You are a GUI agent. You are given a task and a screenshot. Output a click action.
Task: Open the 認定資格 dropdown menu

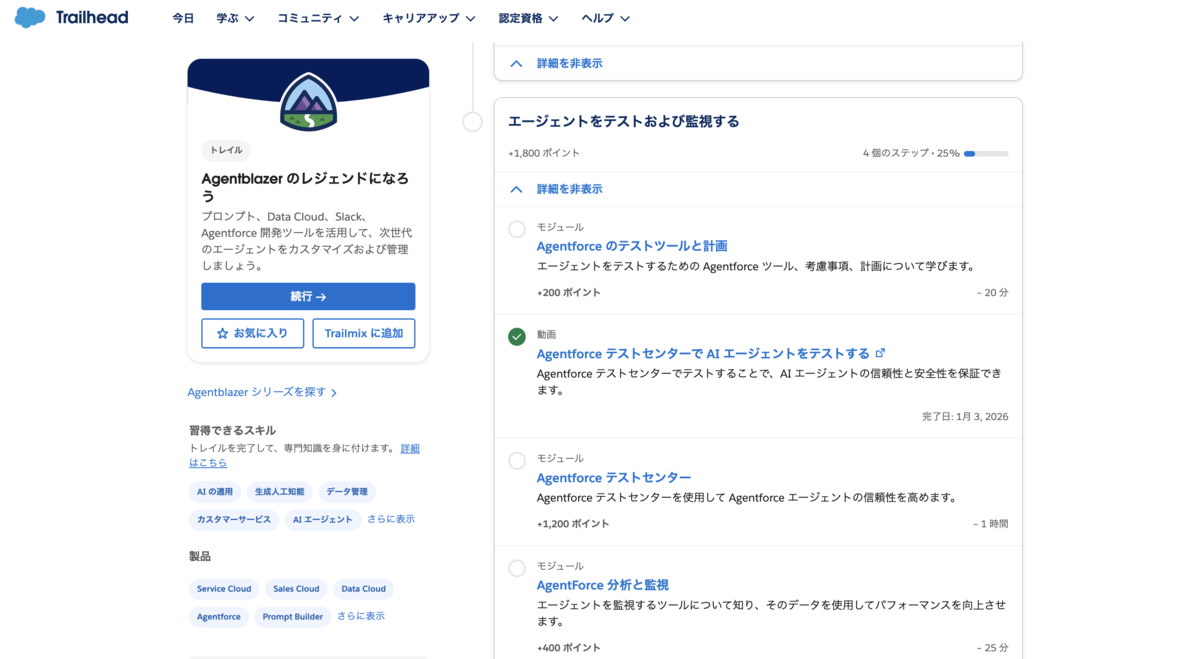coord(528,18)
